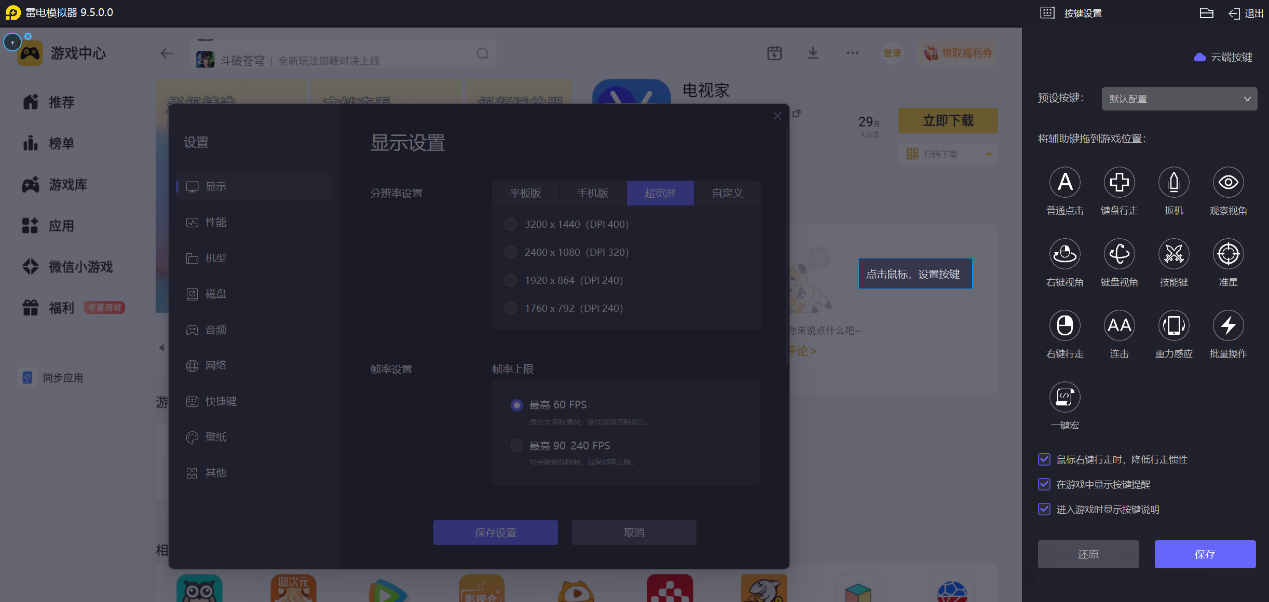This screenshot has height=602, width=1269.
Task: Select the 技能键 crossed swords icon
Action: (1173, 253)
